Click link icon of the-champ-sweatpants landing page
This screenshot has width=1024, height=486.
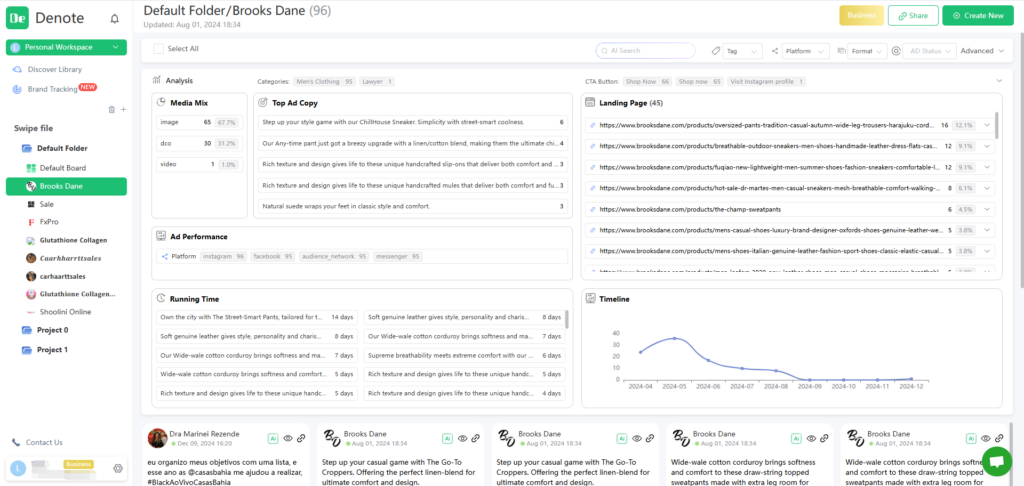[593, 210]
